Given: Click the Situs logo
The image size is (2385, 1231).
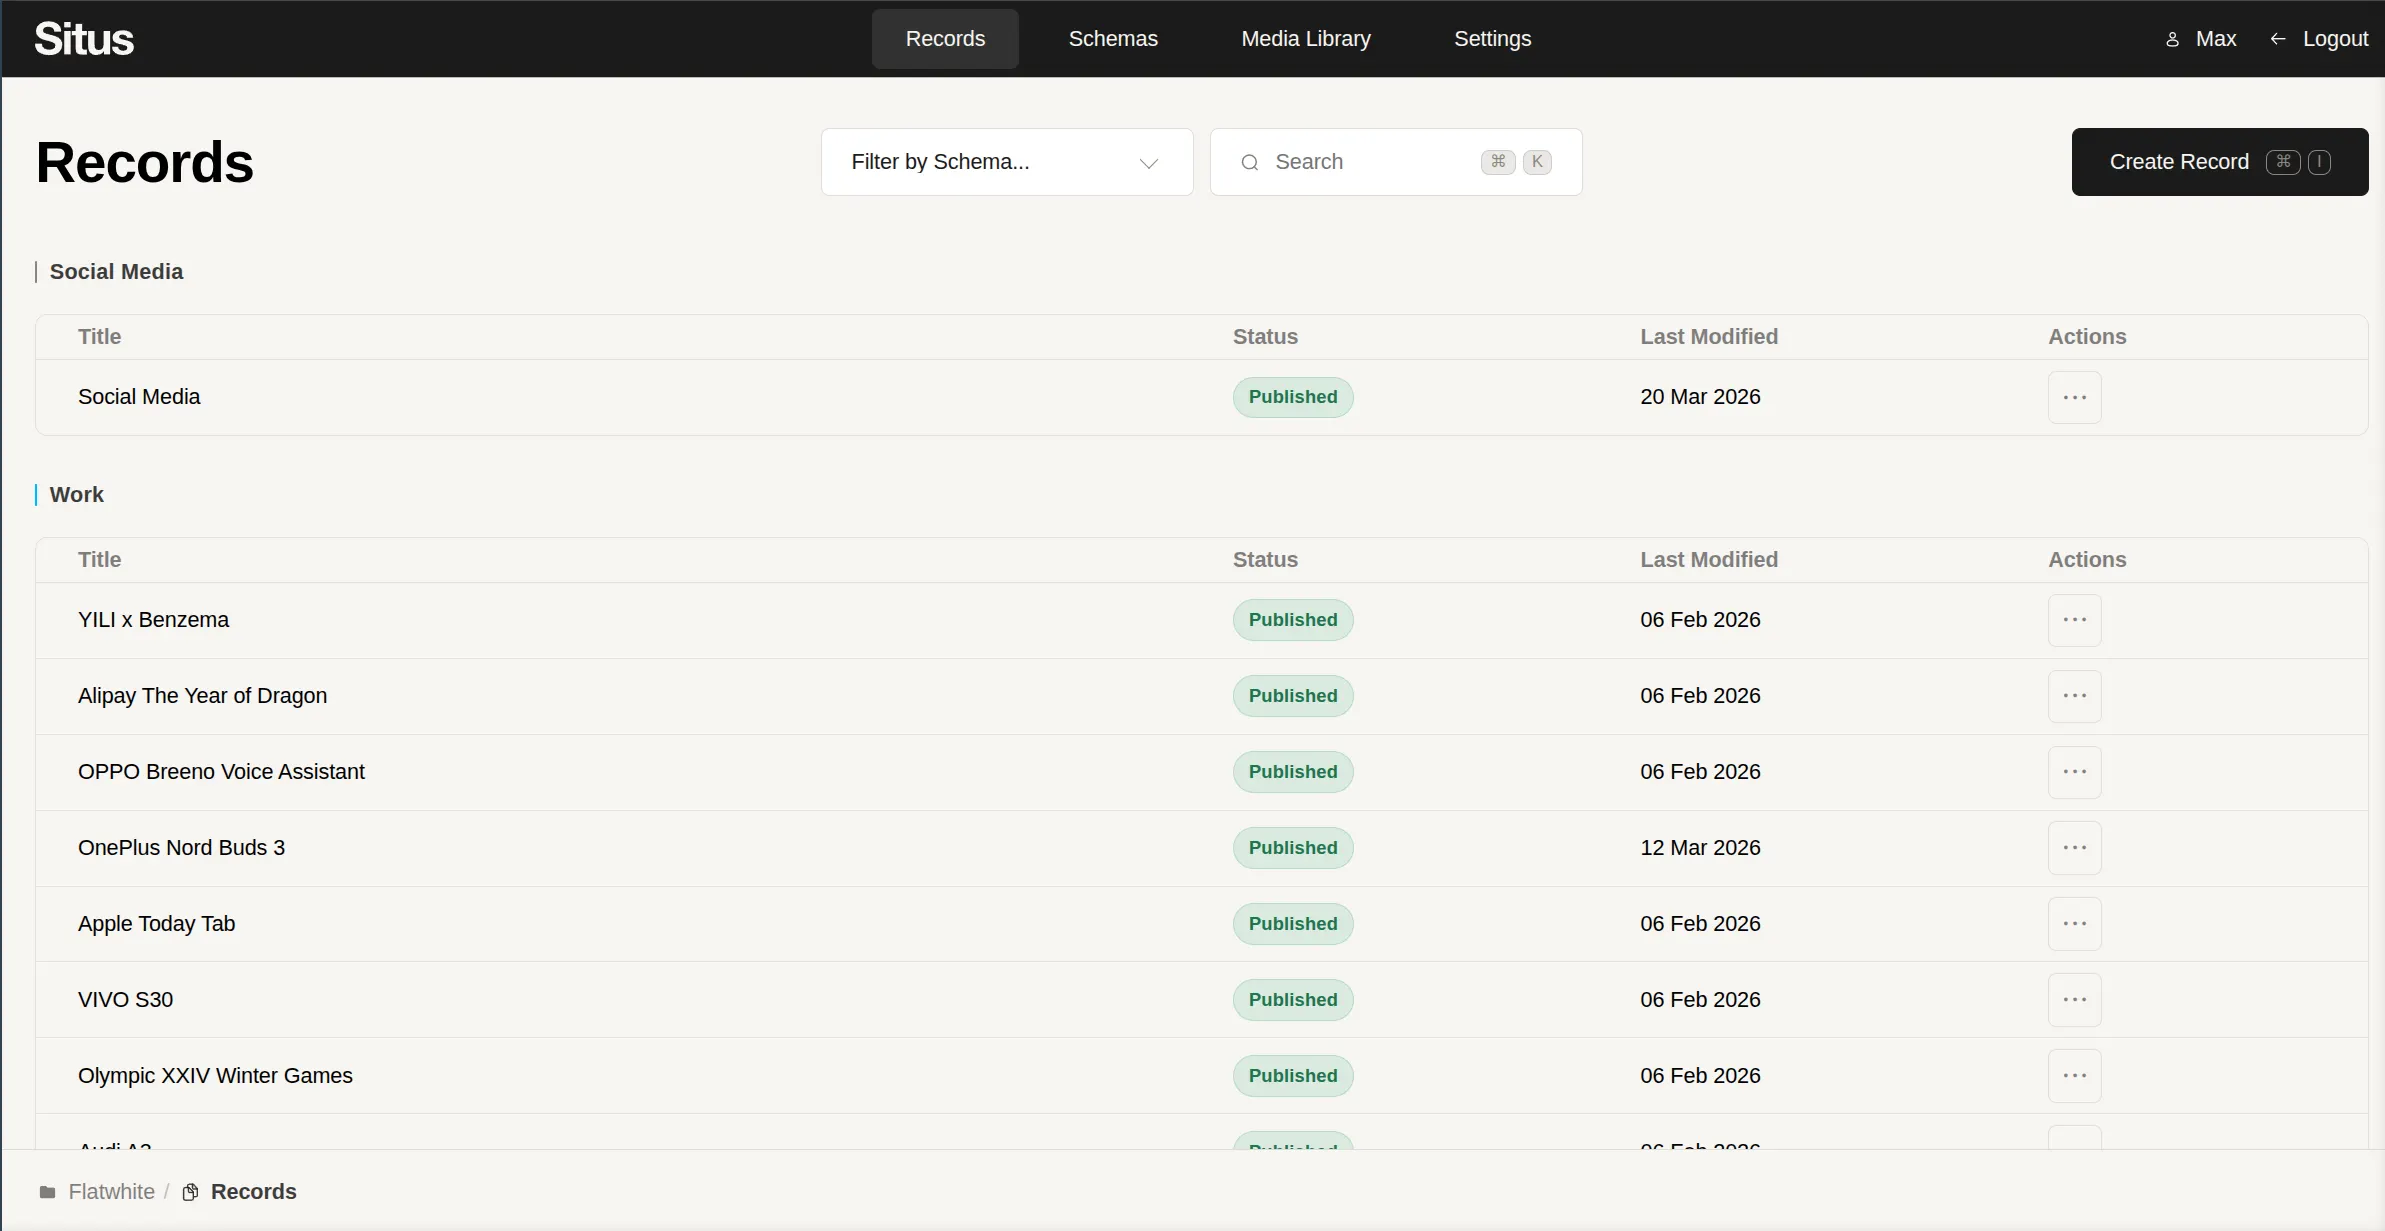Looking at the screenshot, I should coord(84,39).
